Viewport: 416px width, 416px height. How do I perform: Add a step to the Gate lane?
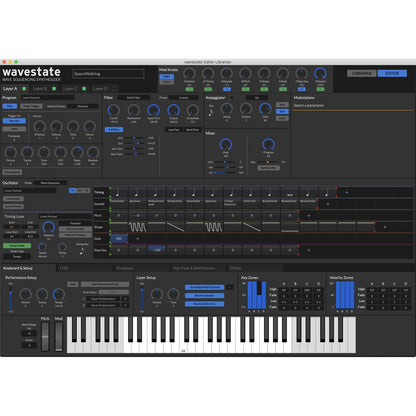(137, 239)
